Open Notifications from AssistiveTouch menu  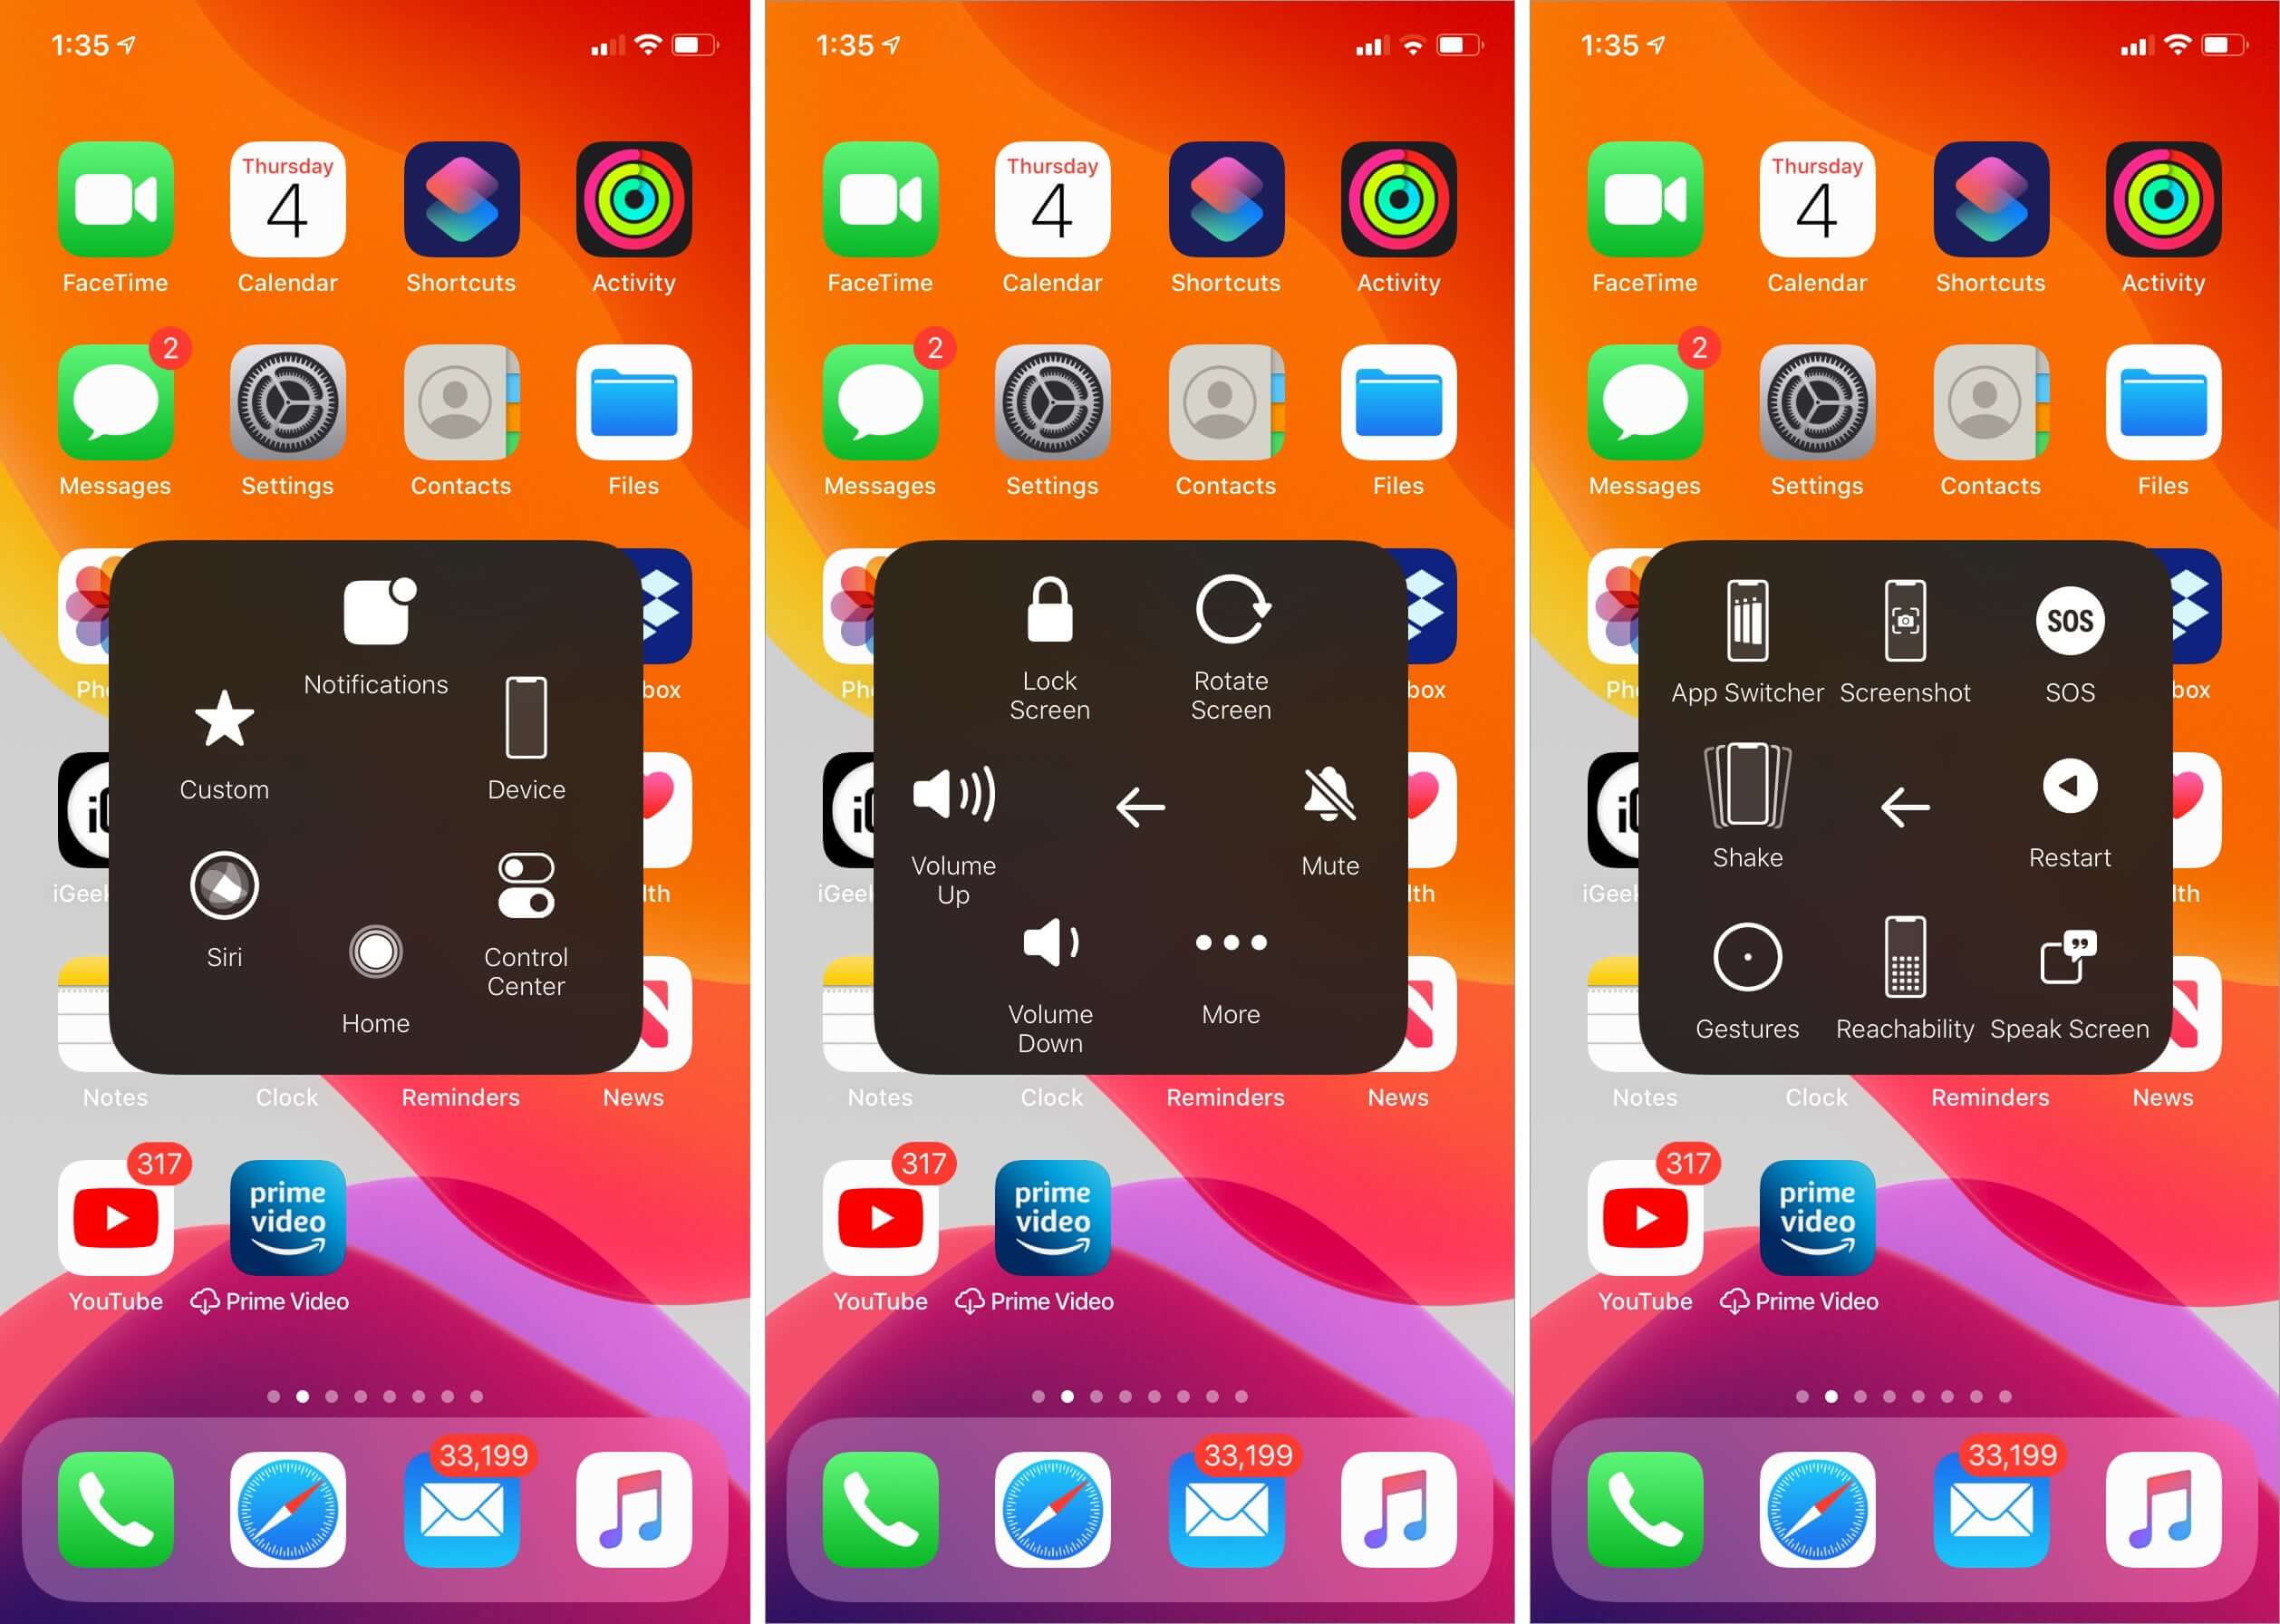pyautogui.click(x=374, y=652)
